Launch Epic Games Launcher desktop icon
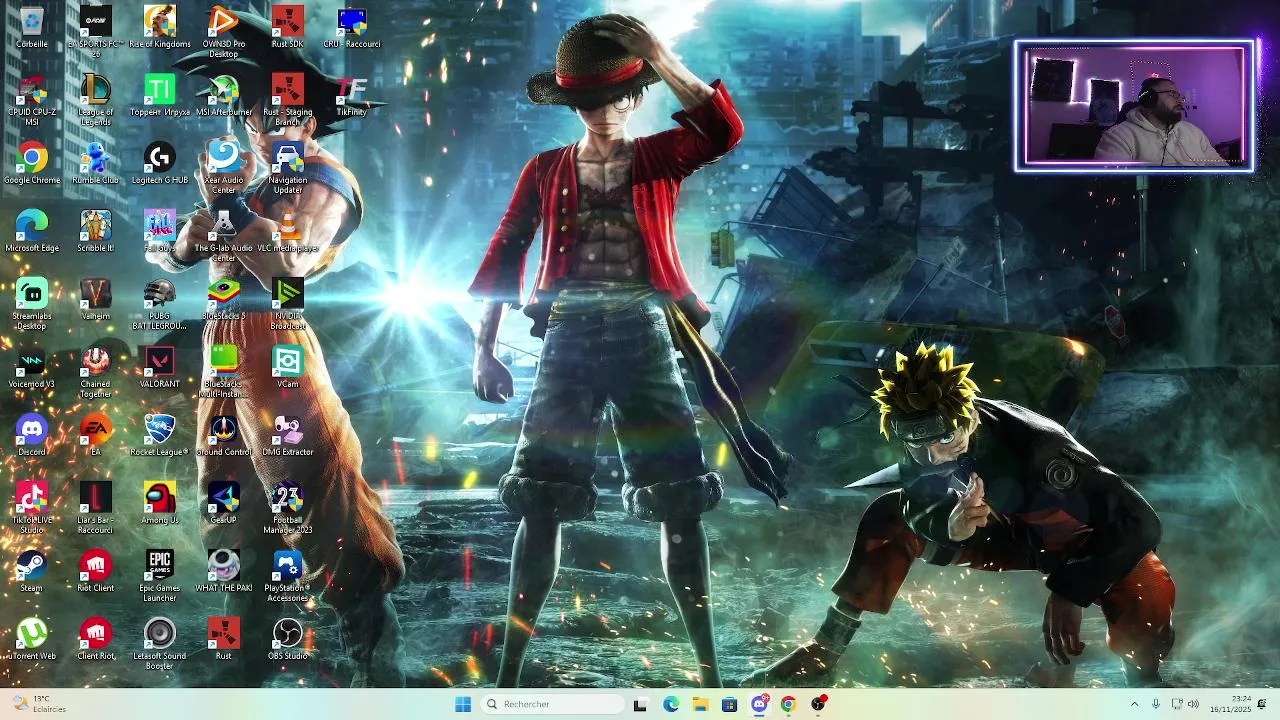Screen dimensions: 1280x720 click(x=160, y=576)
